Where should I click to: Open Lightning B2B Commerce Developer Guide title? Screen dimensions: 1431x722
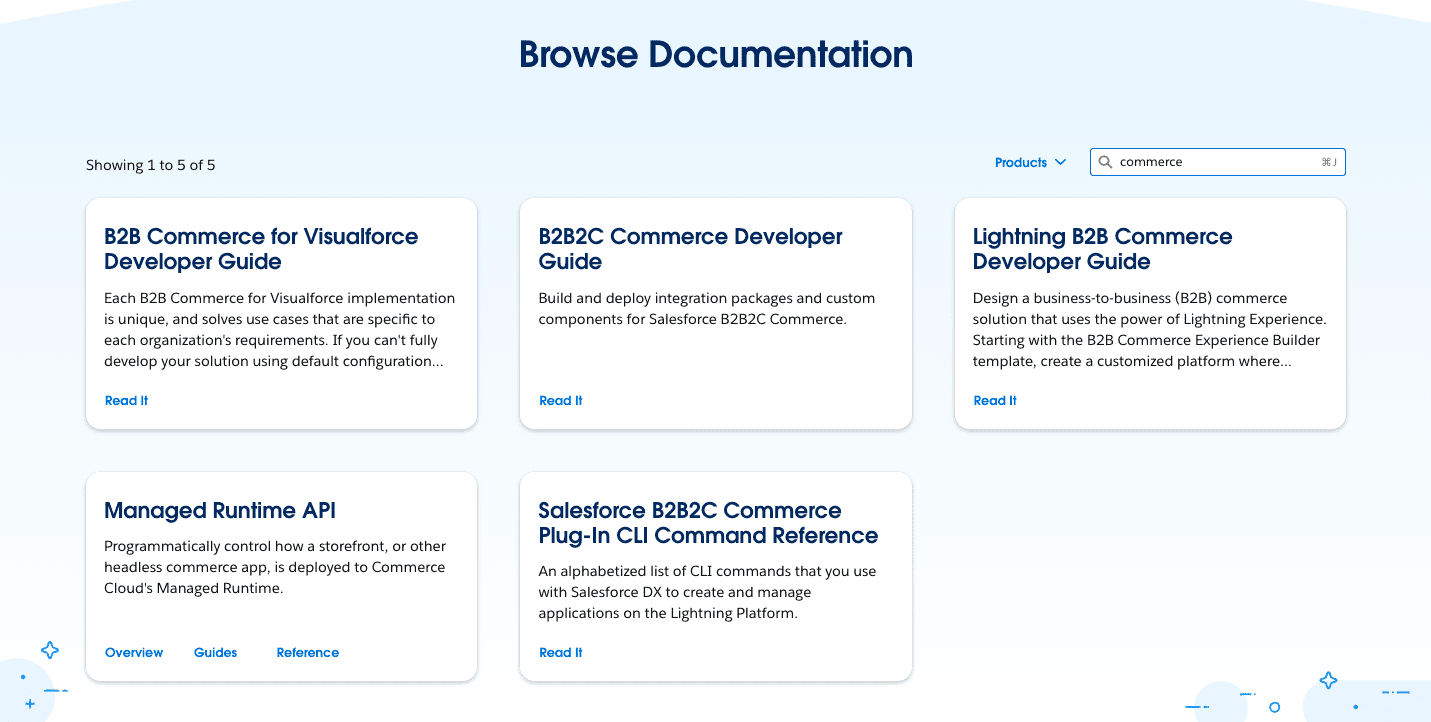point(1102,249)
